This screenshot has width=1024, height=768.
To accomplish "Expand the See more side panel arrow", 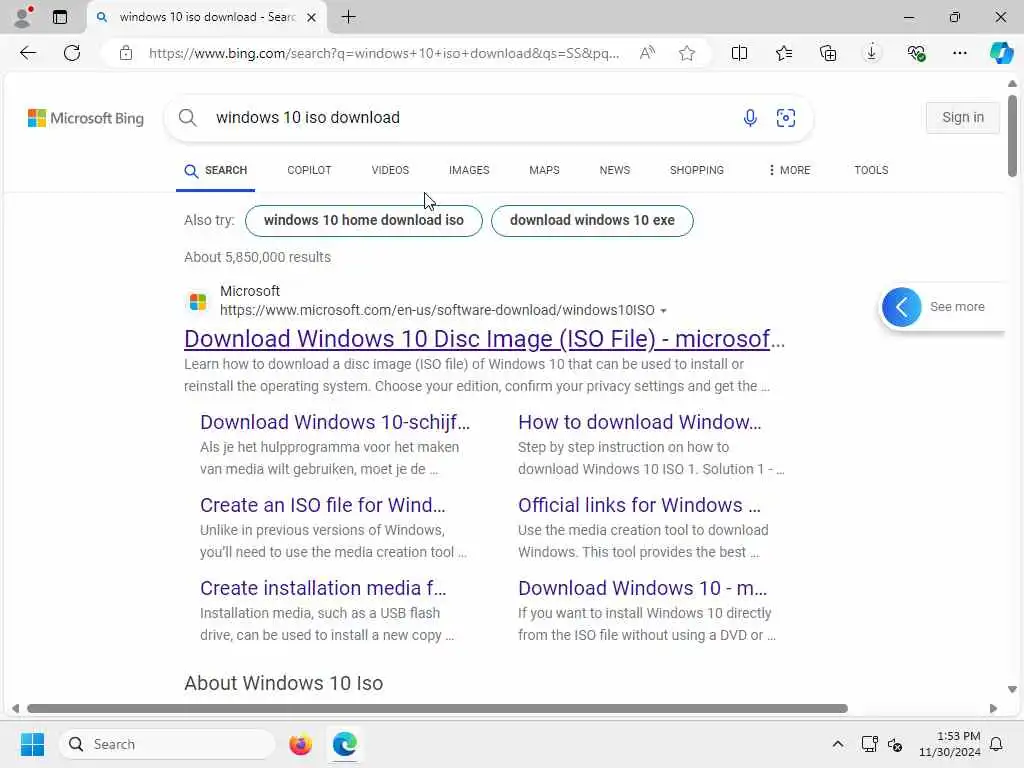I will [901, 307].
